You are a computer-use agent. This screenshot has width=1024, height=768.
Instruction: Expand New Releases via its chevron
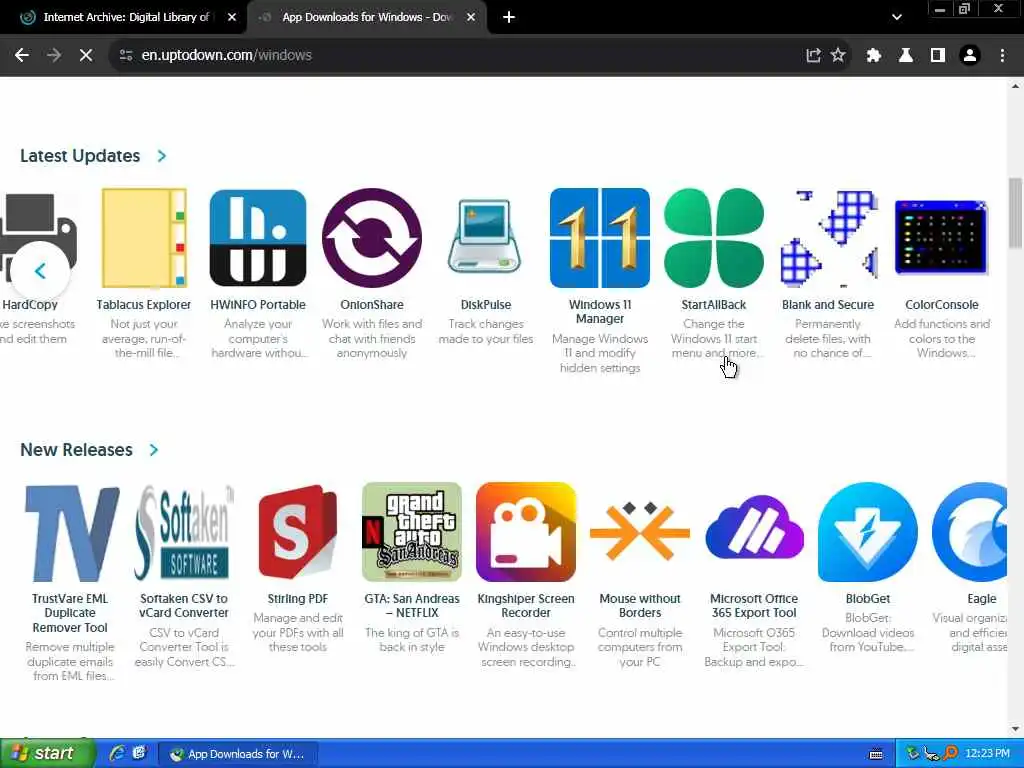(x=153, y=450)
